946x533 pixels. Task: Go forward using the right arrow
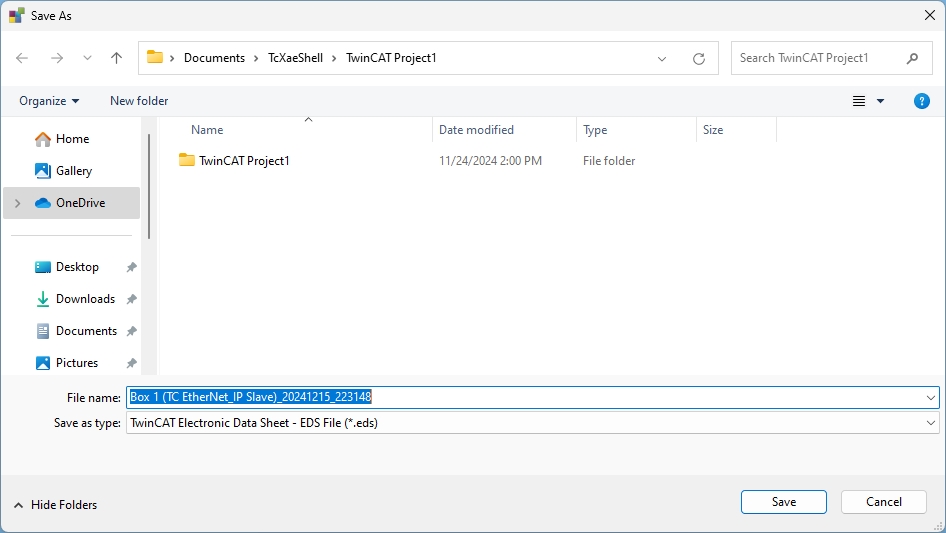[x=57, y=58]
